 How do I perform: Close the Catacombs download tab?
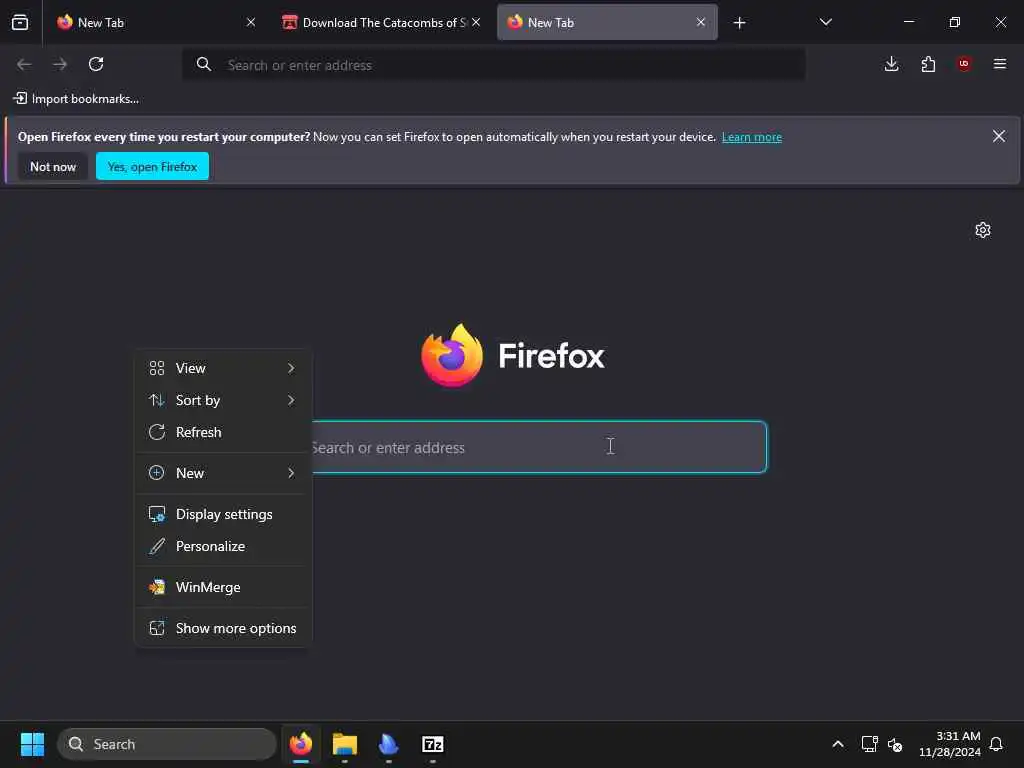476,22
